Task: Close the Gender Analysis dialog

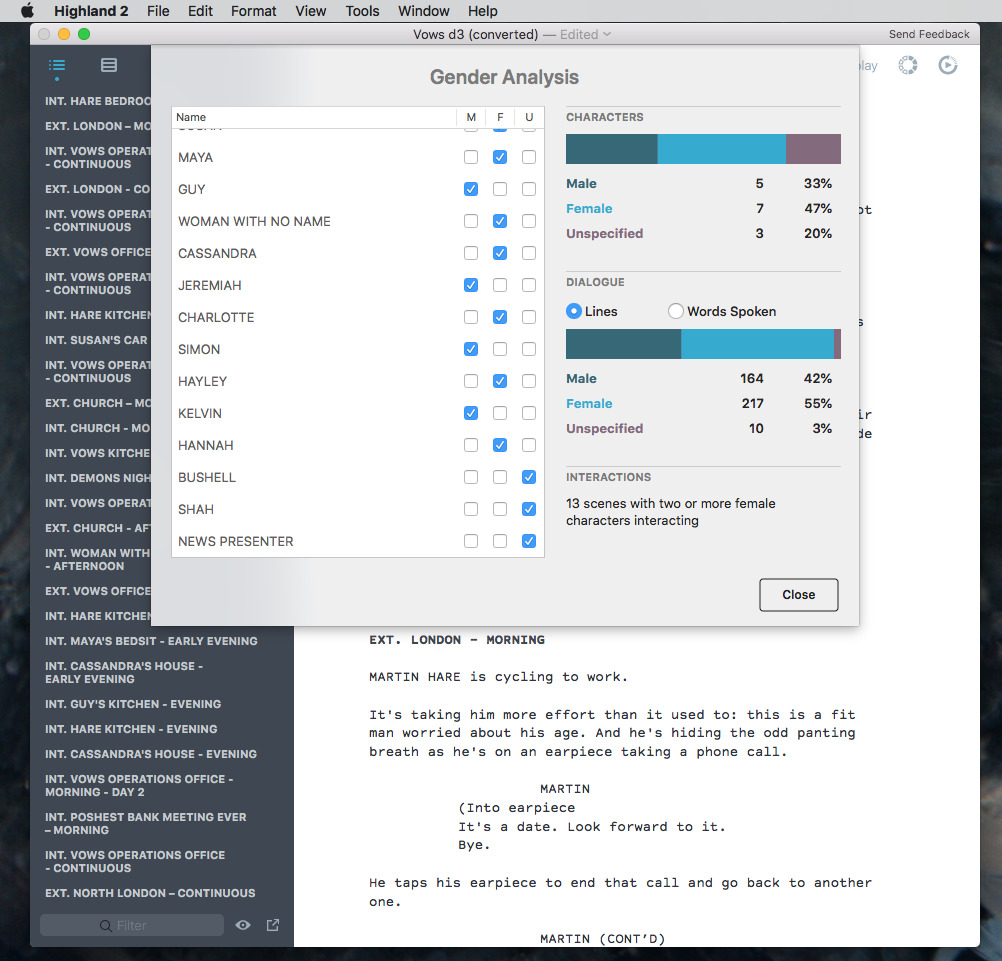Action: coord(799,595)
